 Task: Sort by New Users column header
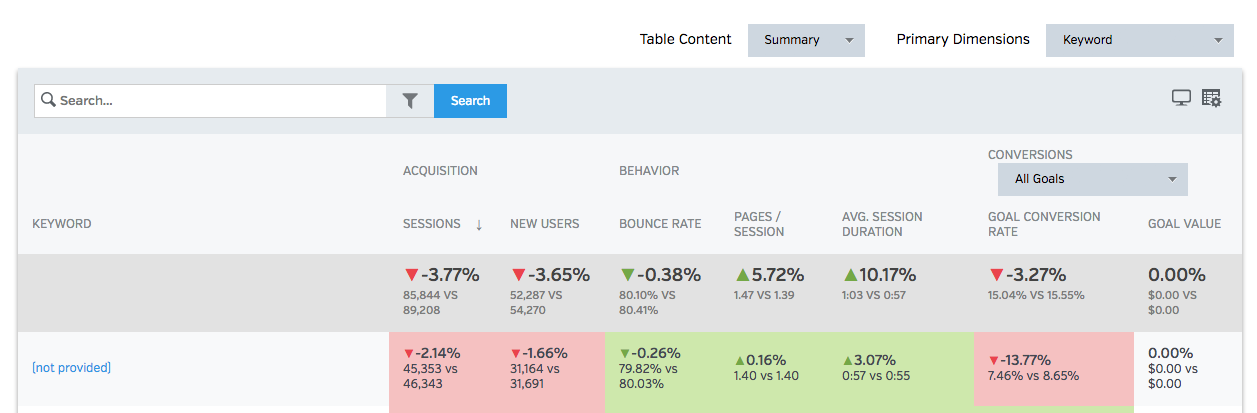pyautogui.click(x=544, y=224)
